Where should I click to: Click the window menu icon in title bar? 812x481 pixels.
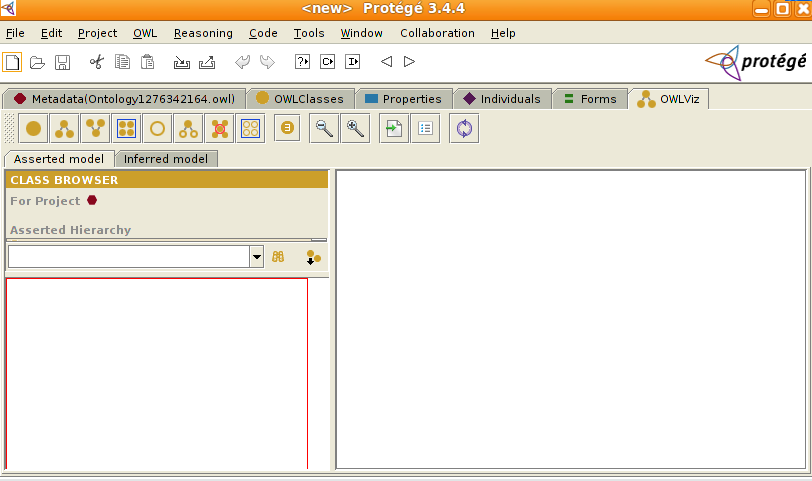pos(8,8)
